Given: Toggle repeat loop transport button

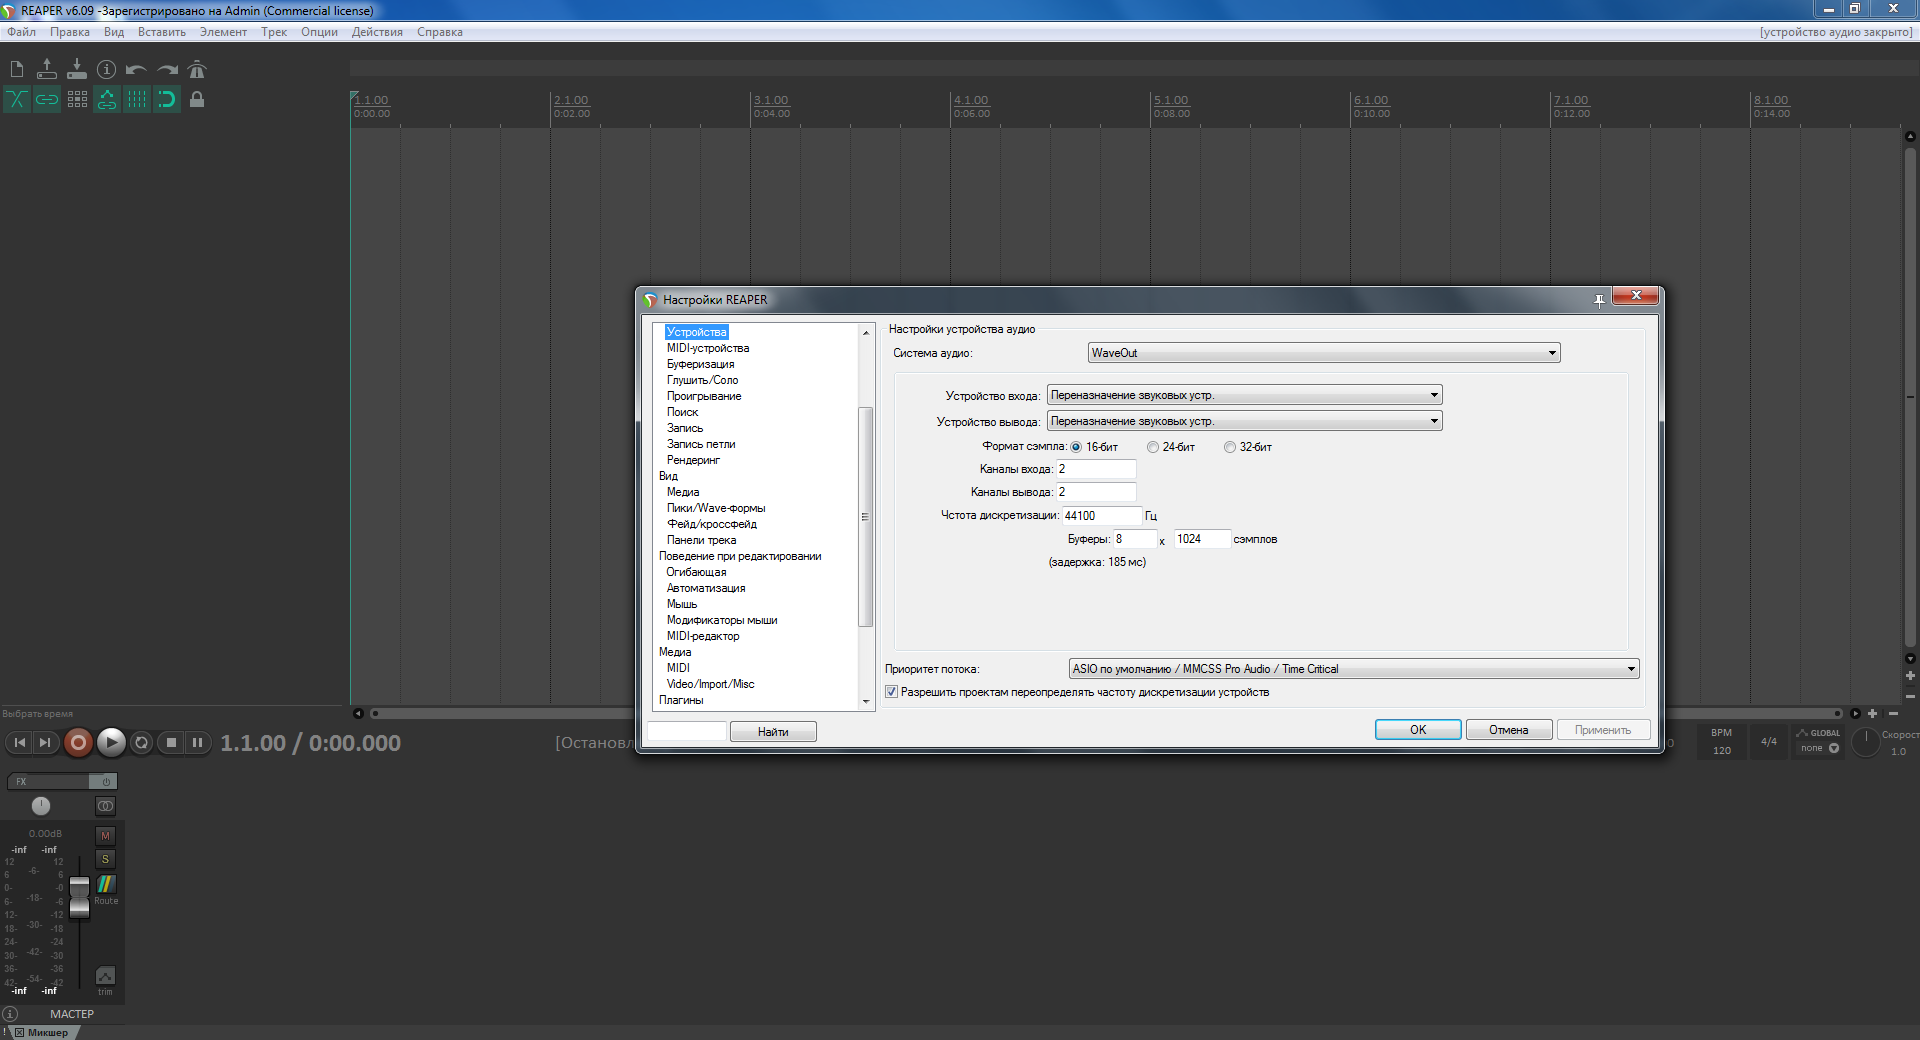Looking at the screenshot, I should pos(141,742).
